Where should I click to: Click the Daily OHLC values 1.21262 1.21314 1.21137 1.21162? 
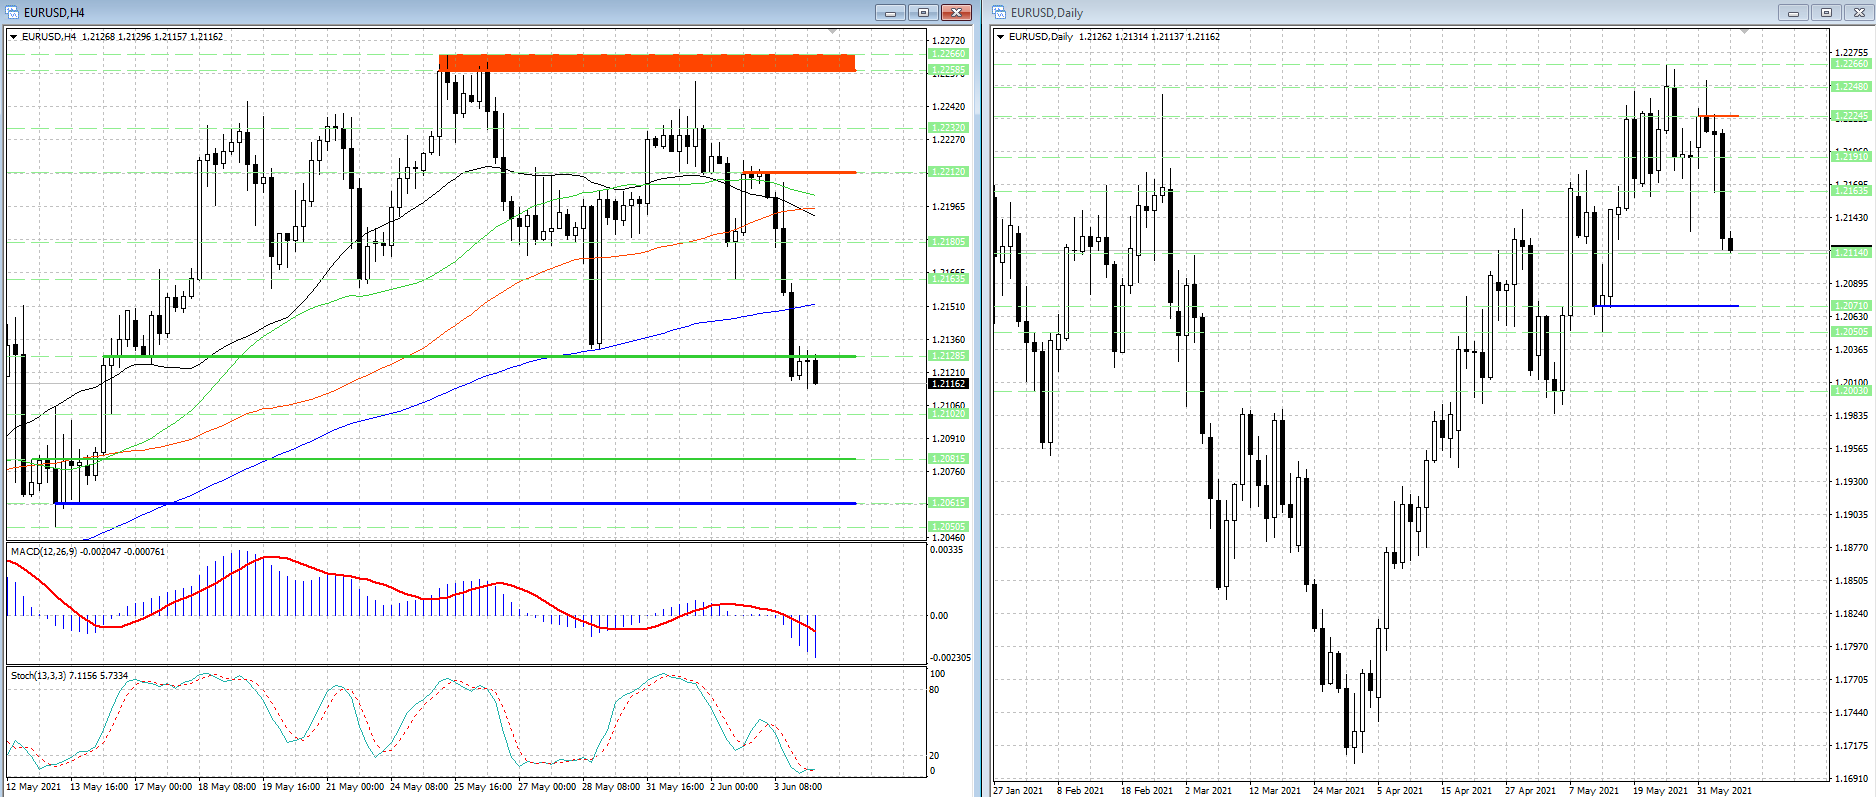coord(1149,37)
